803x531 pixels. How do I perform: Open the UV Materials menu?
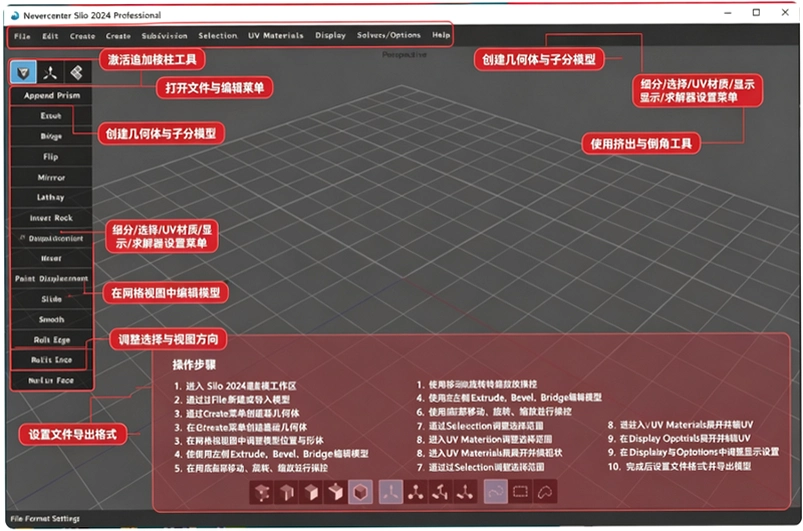pyautogui.click(x=276, y=36)
